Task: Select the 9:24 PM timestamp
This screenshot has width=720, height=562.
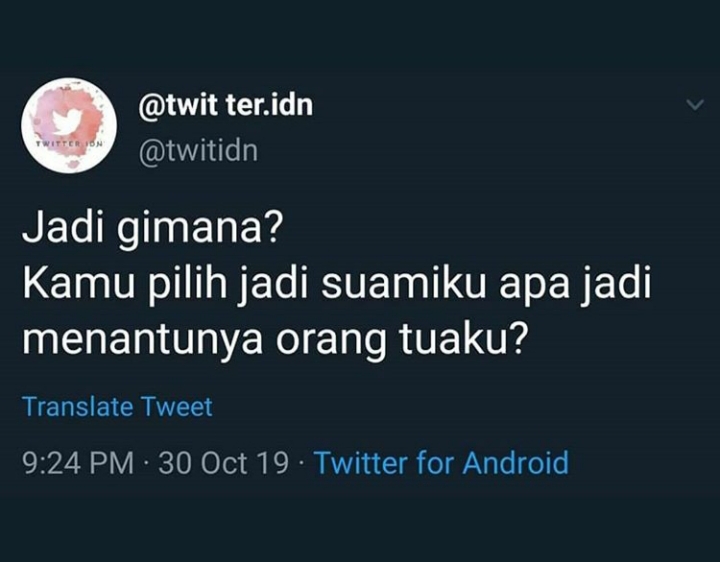Action: 78,463
